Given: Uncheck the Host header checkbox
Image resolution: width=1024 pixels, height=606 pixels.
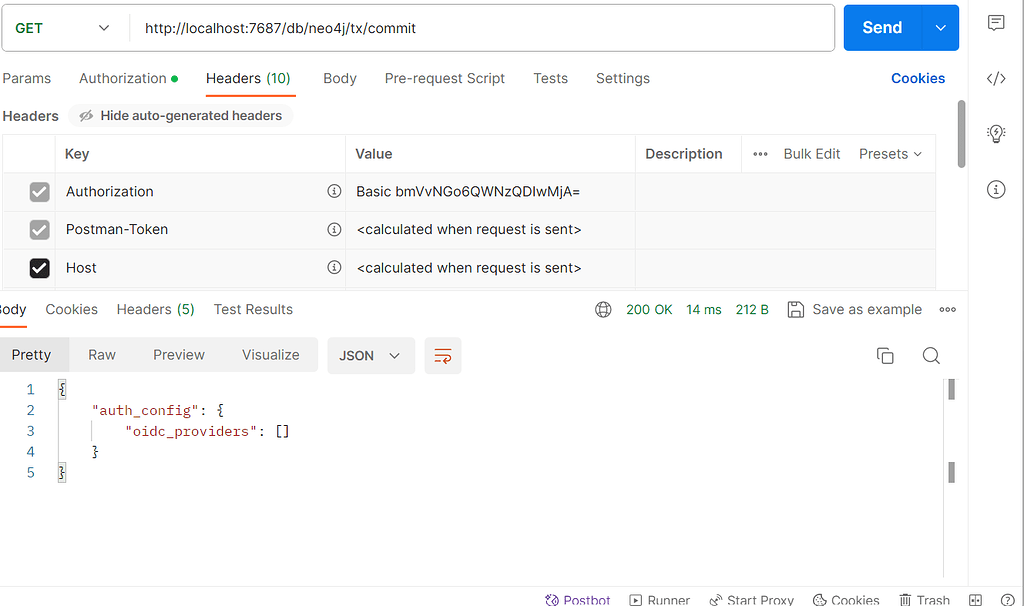Looking at the screenshot, I should (x=39, y=268).
